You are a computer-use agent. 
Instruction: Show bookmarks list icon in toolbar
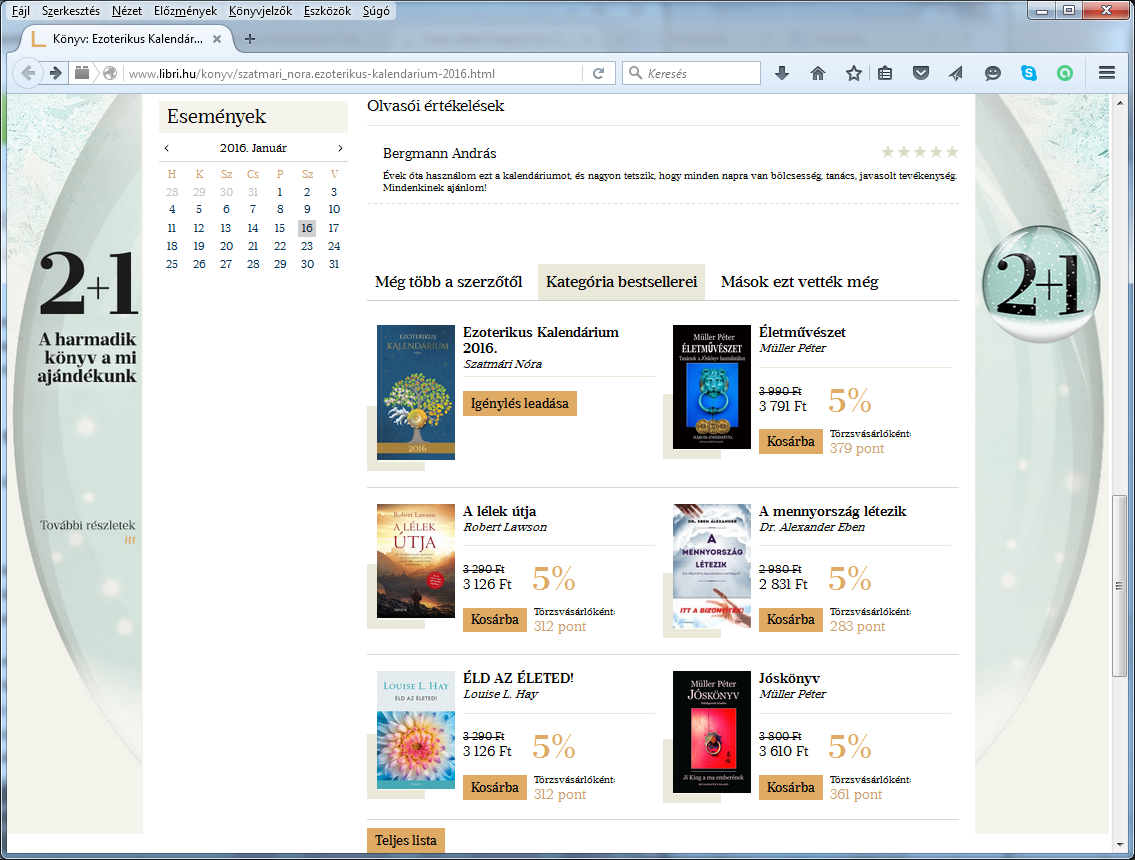[x=885, y=73]
